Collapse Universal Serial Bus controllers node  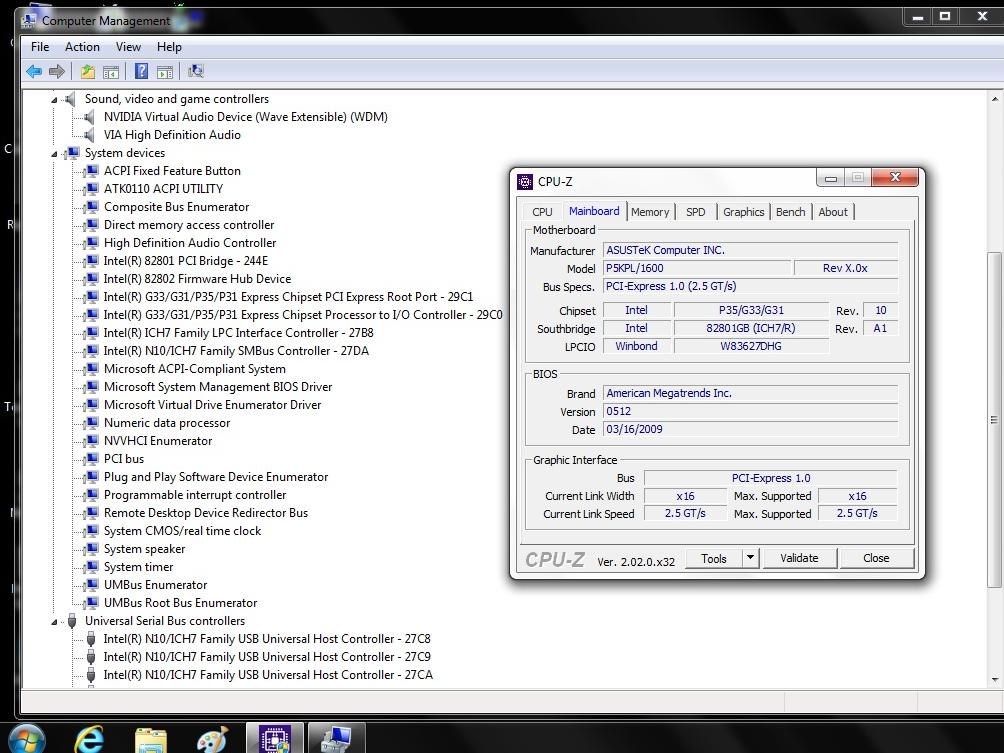pyautogui.click(x=54, y=622)
